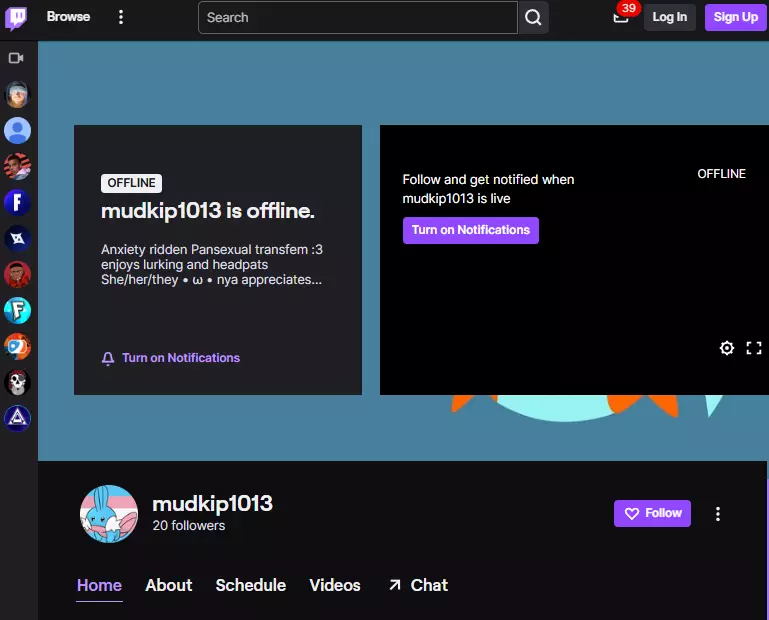
Task: Click the mudkip1013 profile picture
Action: pyautogui.click(x=109, y=514)
